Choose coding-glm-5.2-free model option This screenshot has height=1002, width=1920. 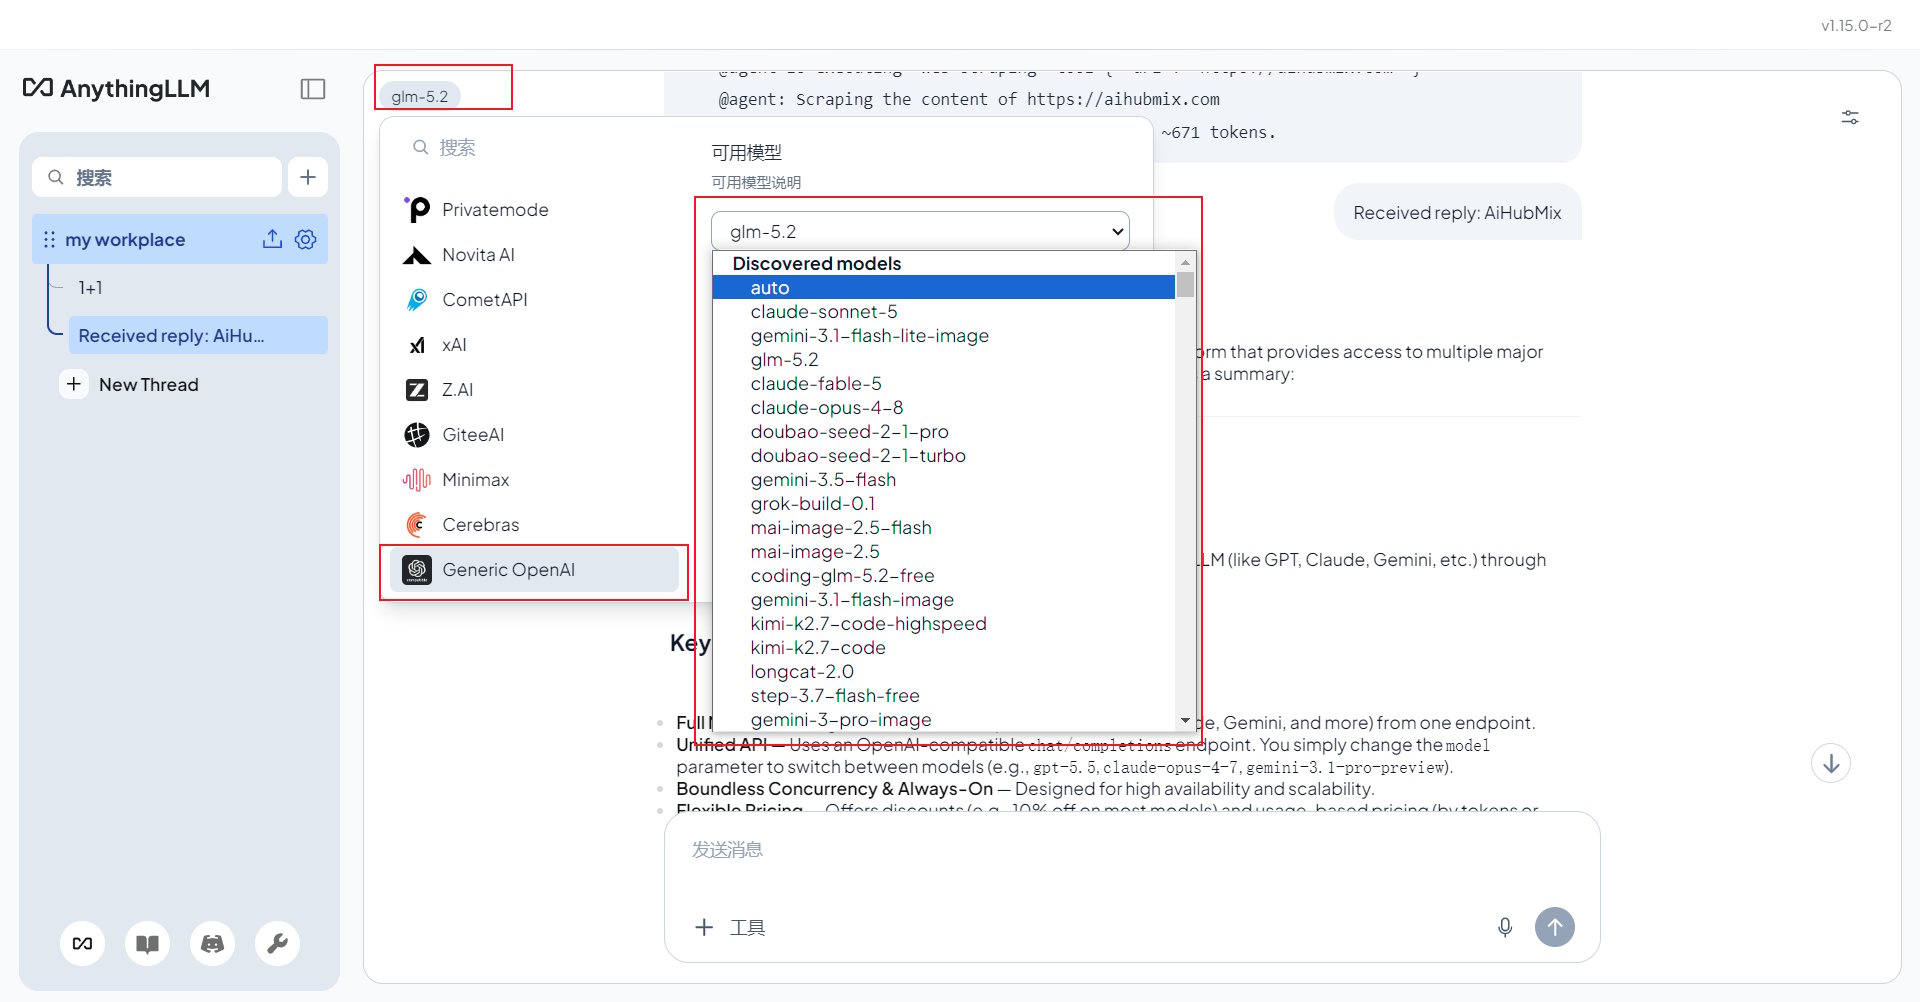[x=944, y=576]
